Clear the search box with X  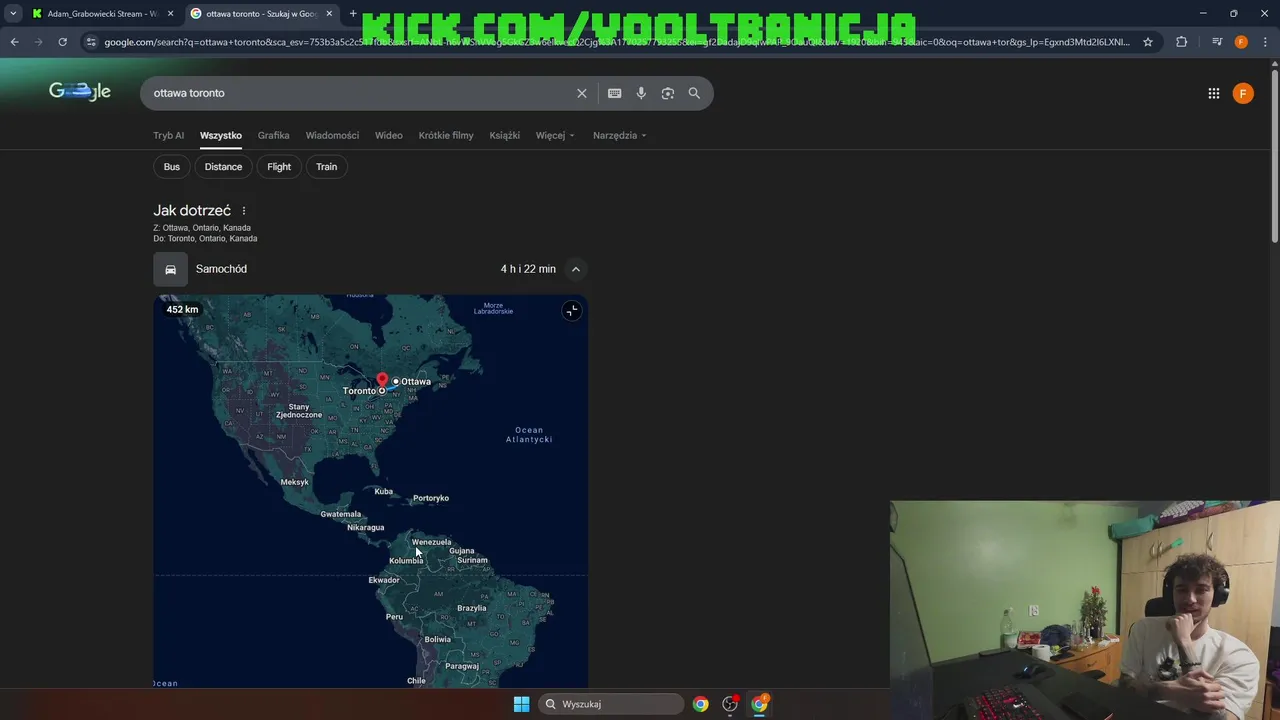point(581,93)
